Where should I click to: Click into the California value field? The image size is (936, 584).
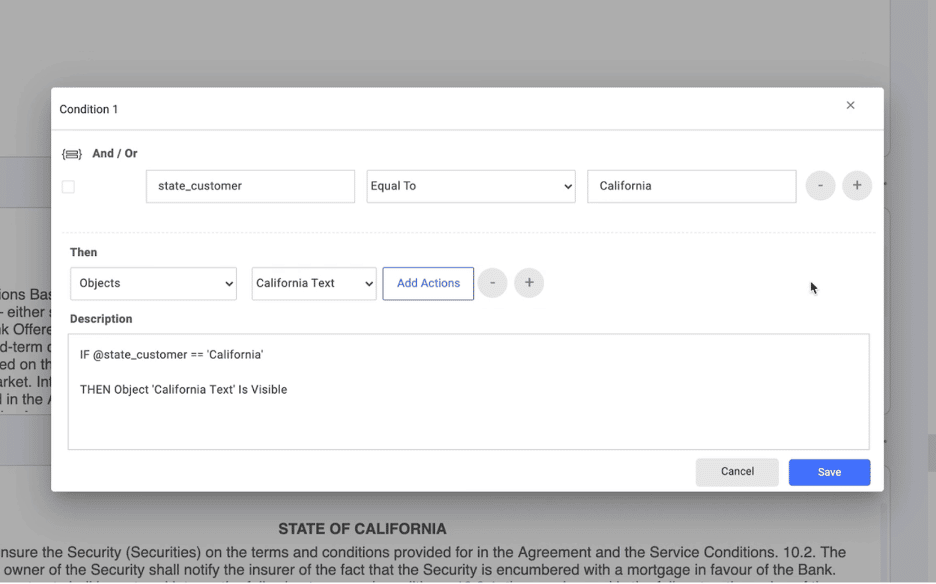[691, 186]
